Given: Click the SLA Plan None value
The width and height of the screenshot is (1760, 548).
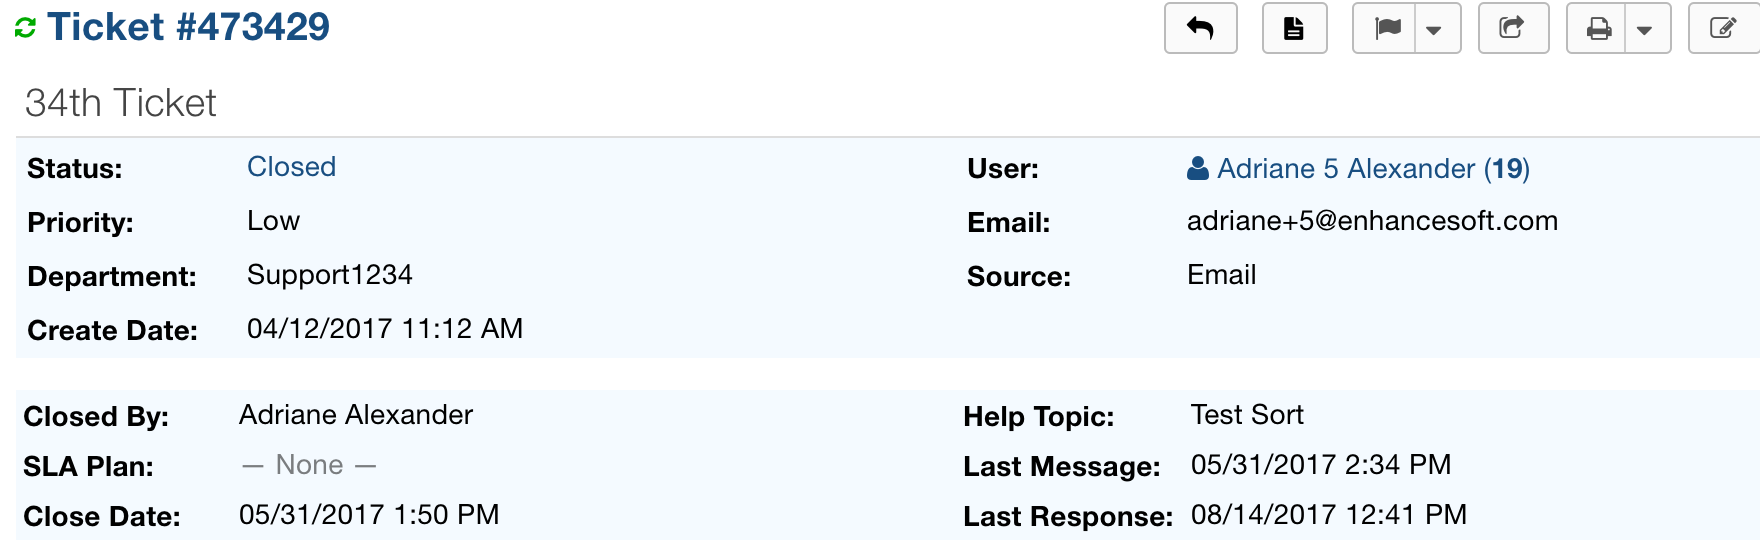Looking at the screenshot, I should pos(309,465).
